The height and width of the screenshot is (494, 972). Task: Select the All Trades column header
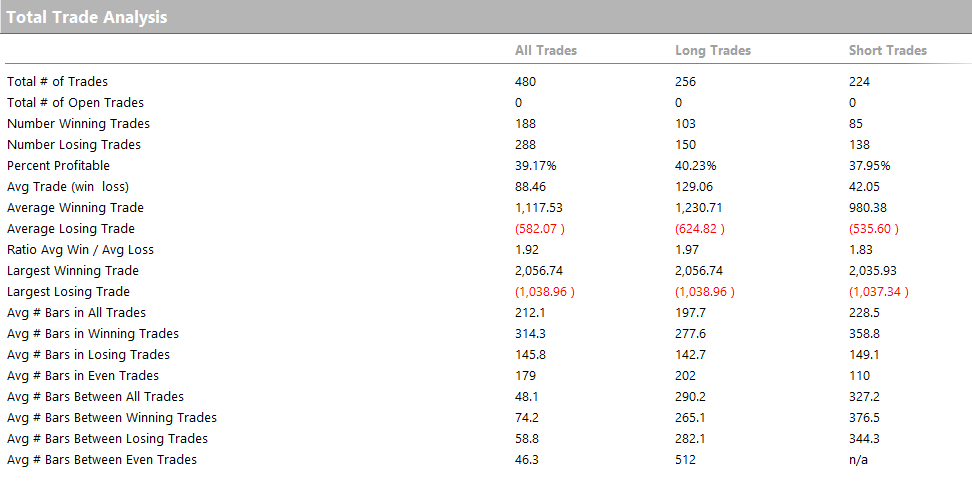tap(546, 50)
